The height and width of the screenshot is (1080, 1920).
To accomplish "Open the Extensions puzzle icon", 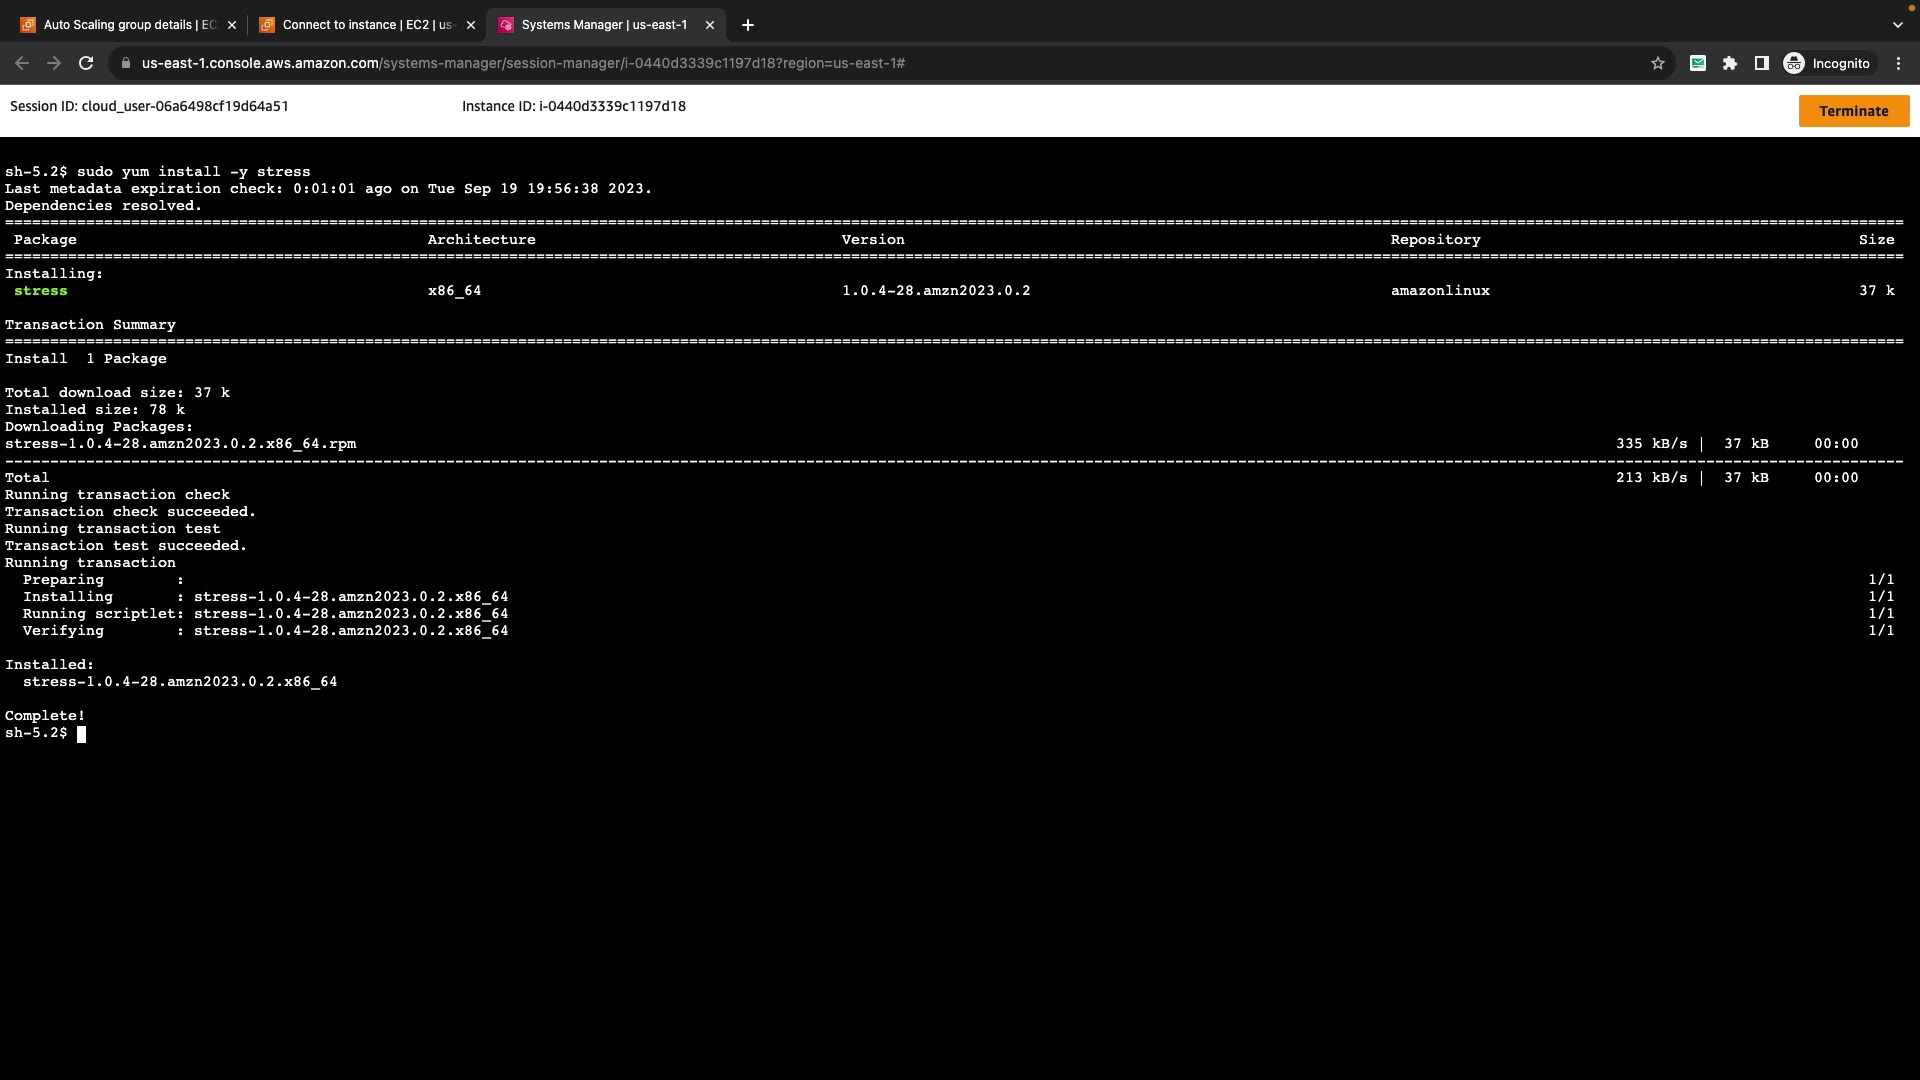I will (1729, 63).
